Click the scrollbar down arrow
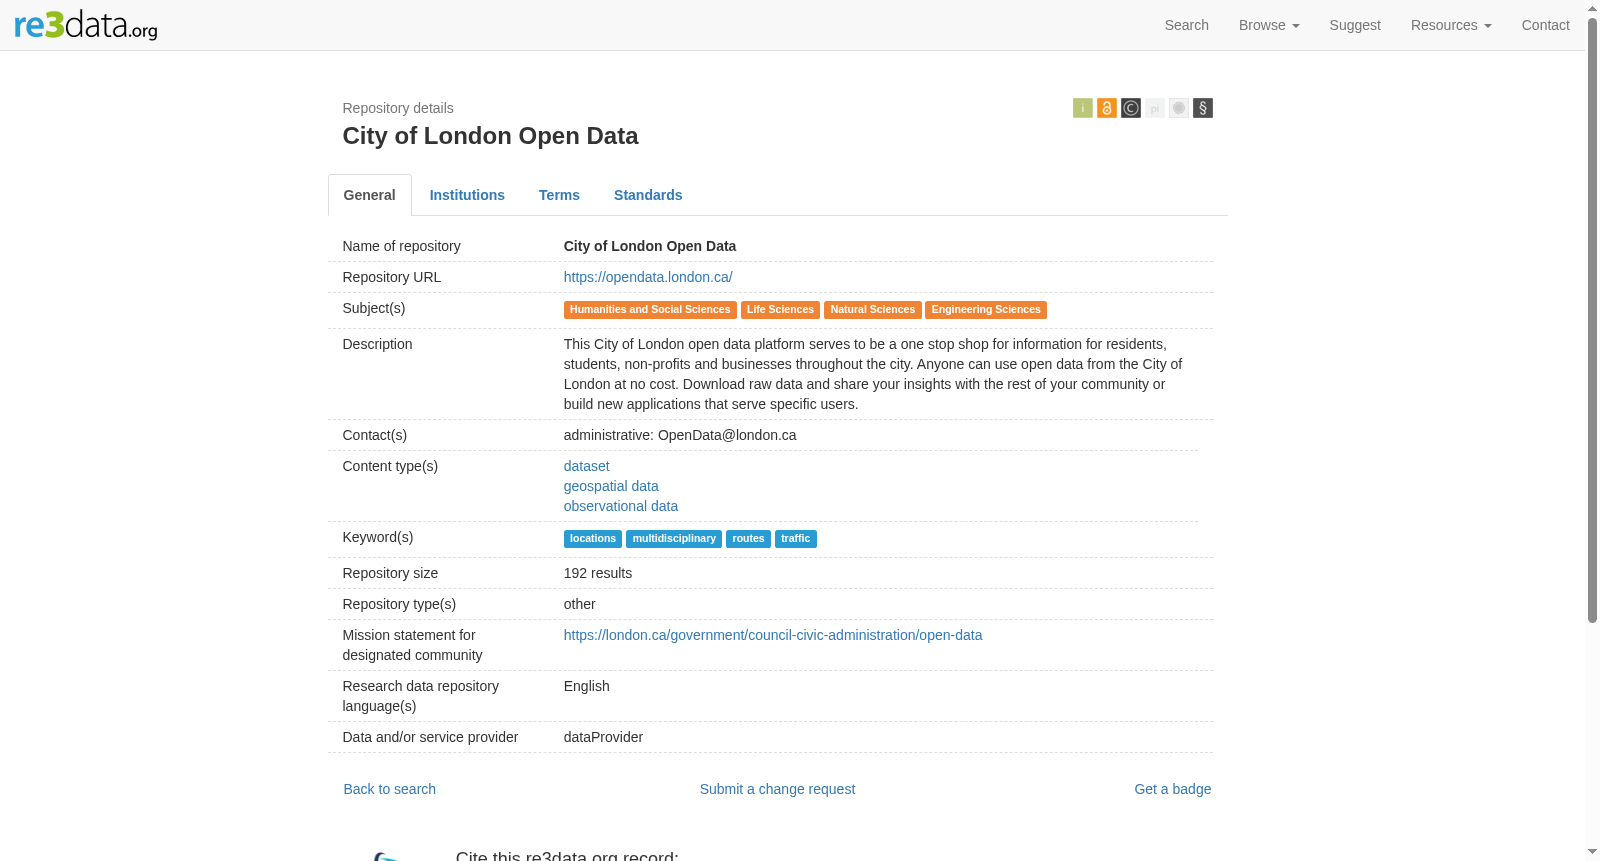 [1593, 853]
